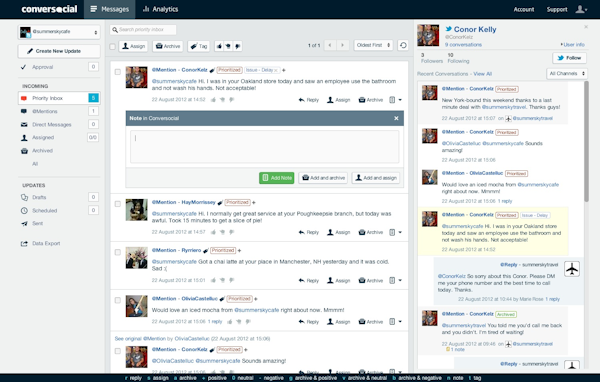Go to next page using right arrow

pyautogui.click(x=342, y=46)
